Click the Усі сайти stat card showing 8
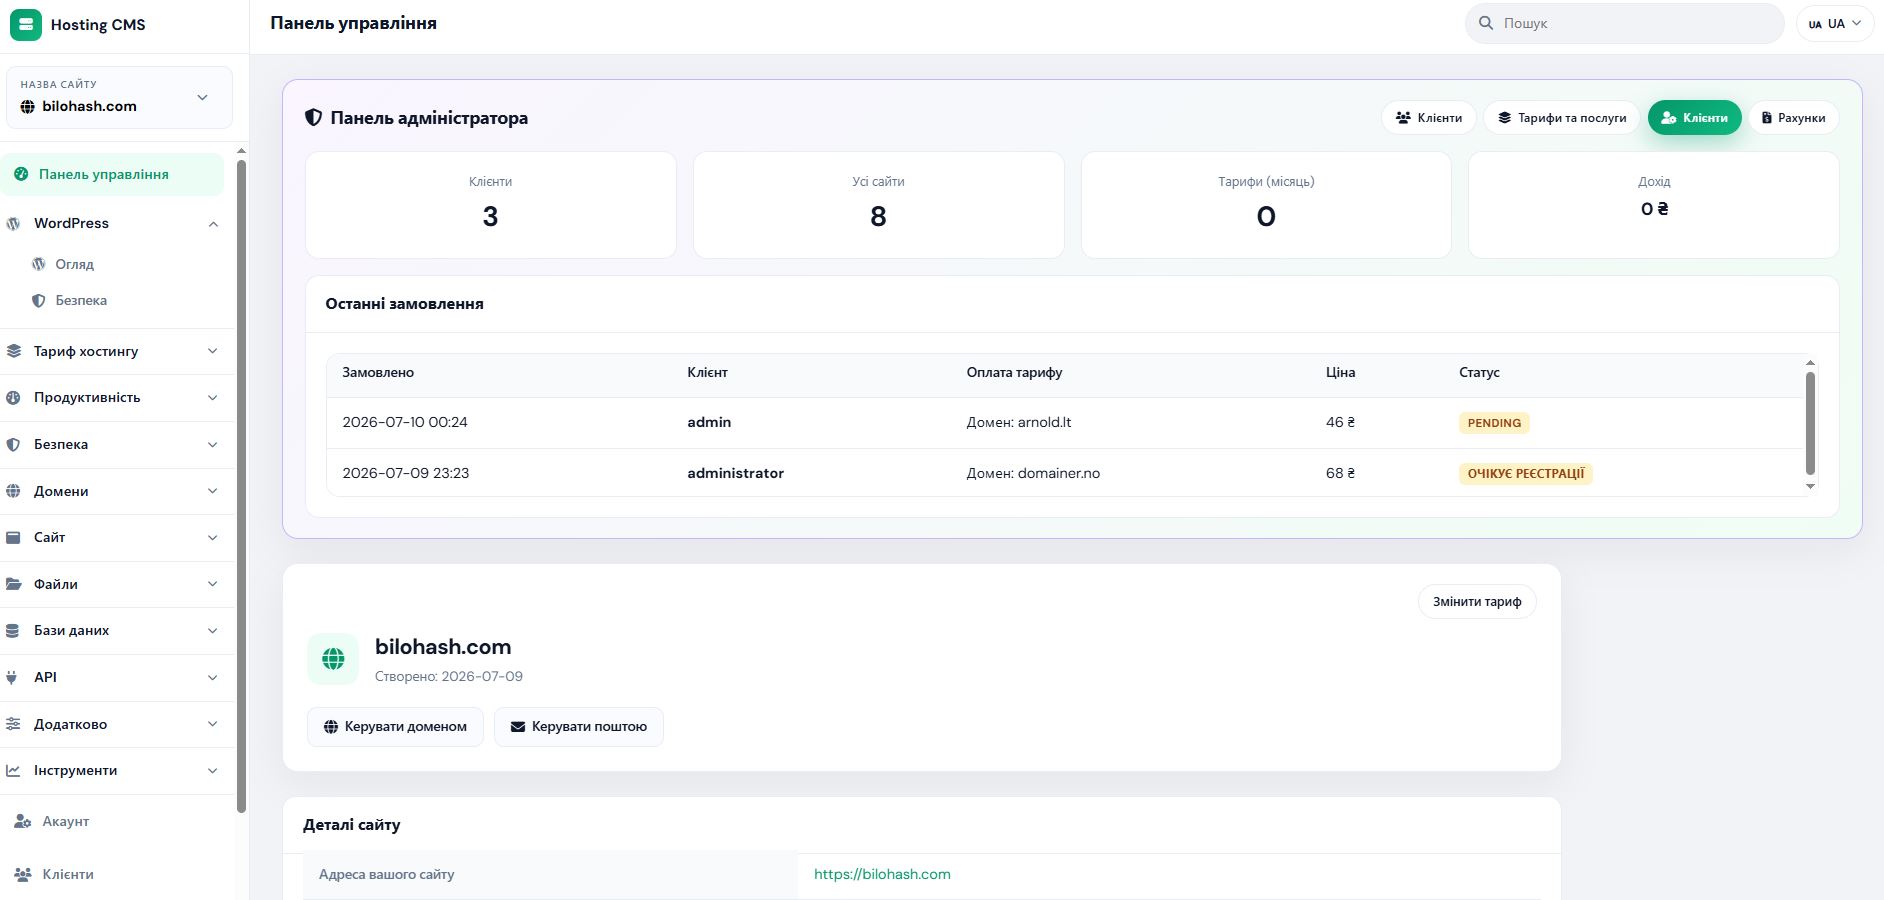 tap(878, 205)
